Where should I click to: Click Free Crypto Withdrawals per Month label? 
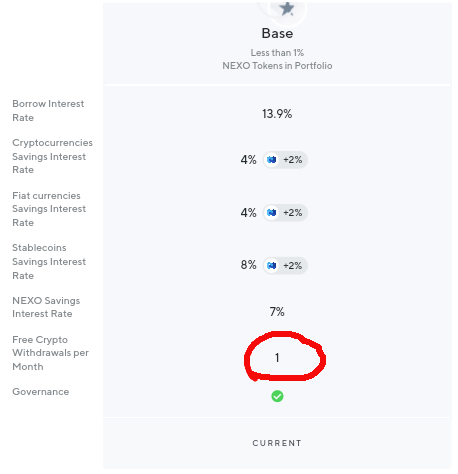[x=50, y=353]
